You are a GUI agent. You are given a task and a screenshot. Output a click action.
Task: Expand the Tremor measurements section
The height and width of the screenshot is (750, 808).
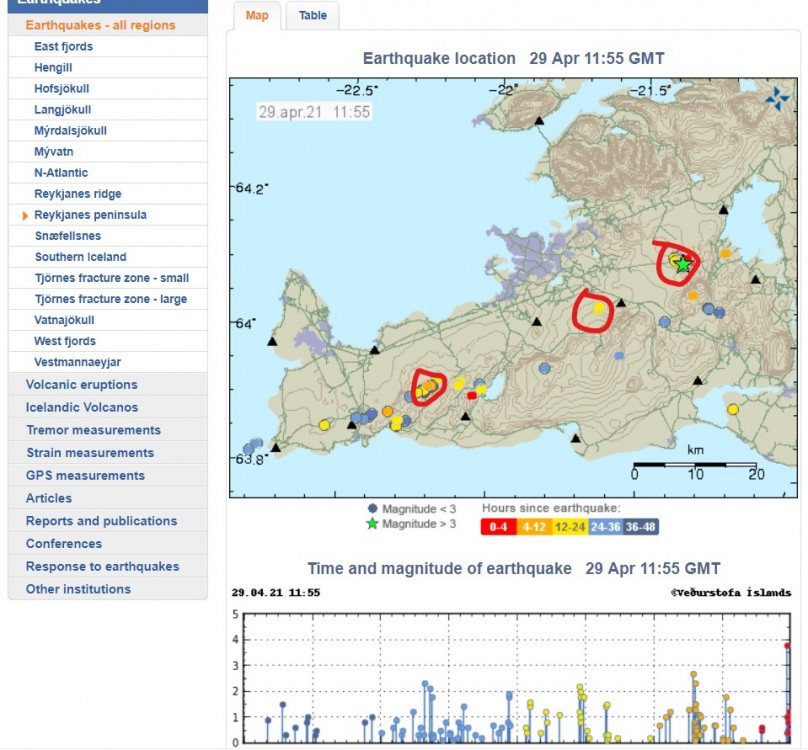point(93,430)
